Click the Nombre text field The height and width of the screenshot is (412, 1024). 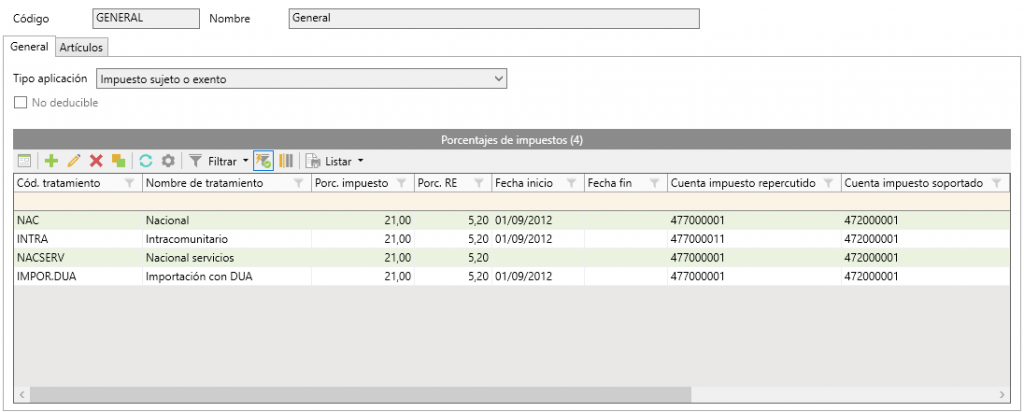coord(492,18)
